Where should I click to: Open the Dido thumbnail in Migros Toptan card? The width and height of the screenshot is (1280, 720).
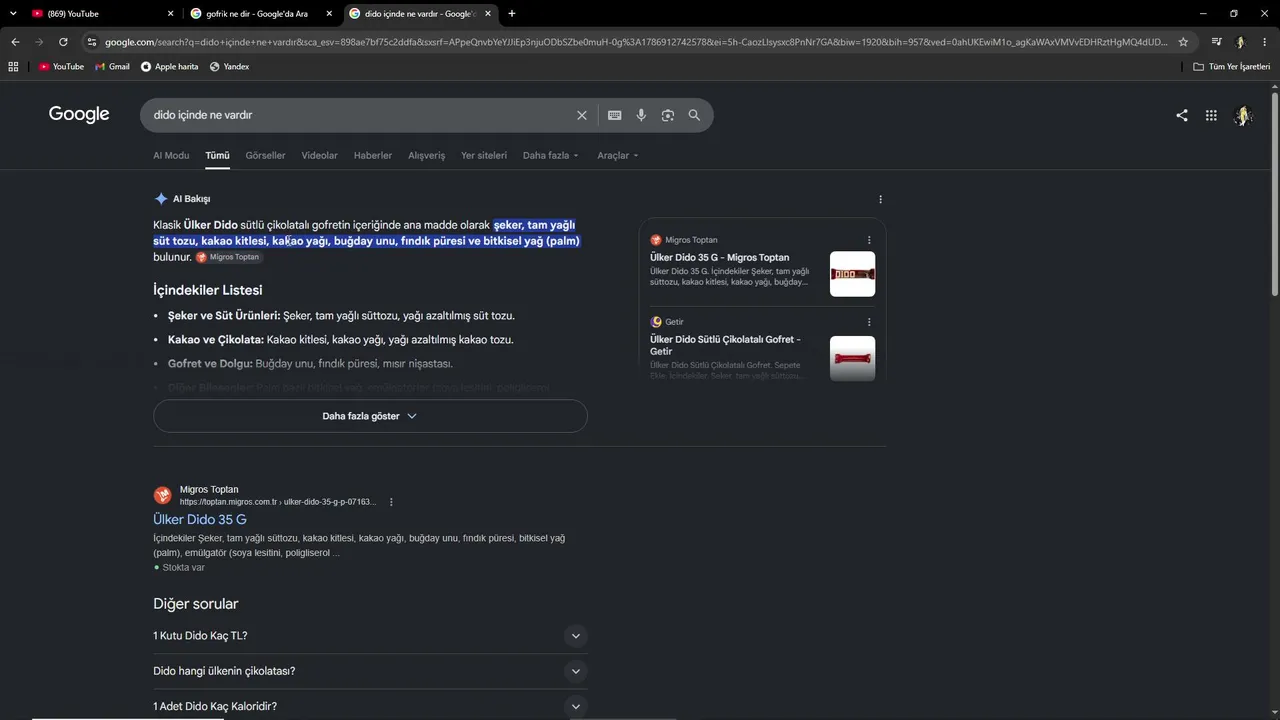pos(852,274)
